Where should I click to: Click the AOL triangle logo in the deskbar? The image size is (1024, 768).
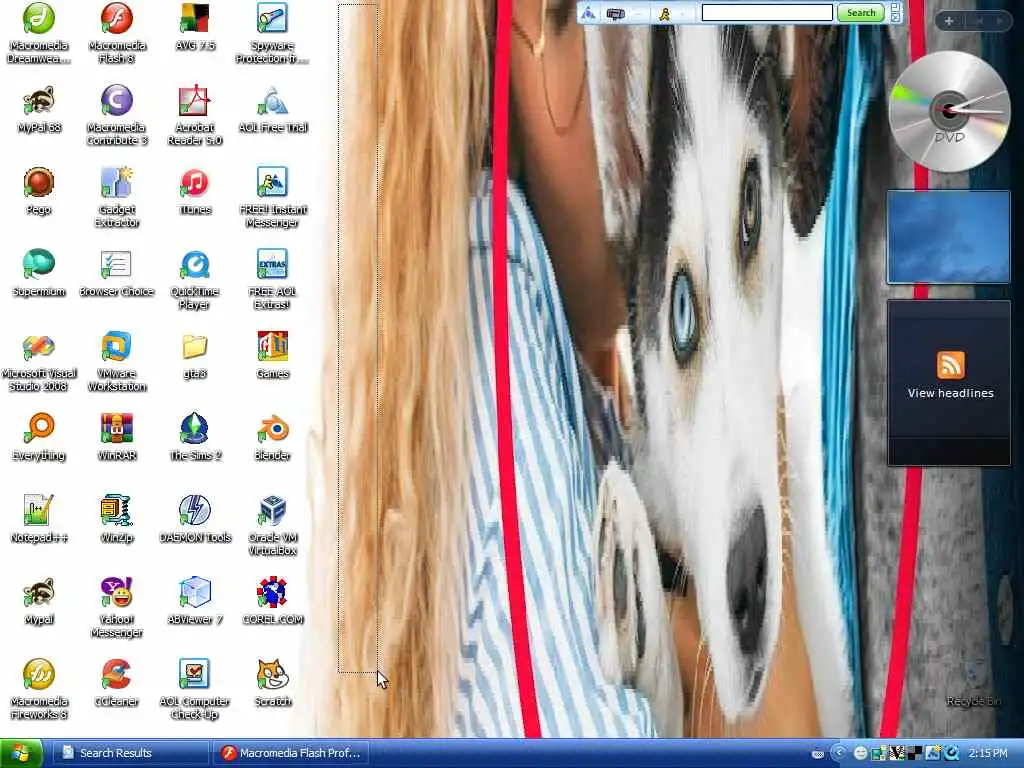click(x=588, y=13)
